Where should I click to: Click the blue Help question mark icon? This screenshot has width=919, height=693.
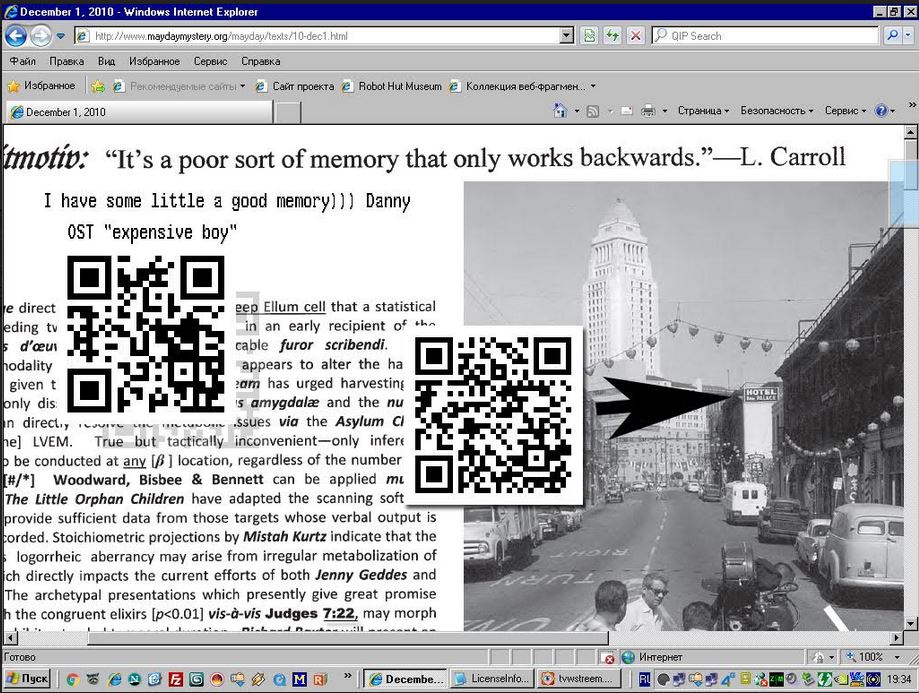(x=881, y=111)
